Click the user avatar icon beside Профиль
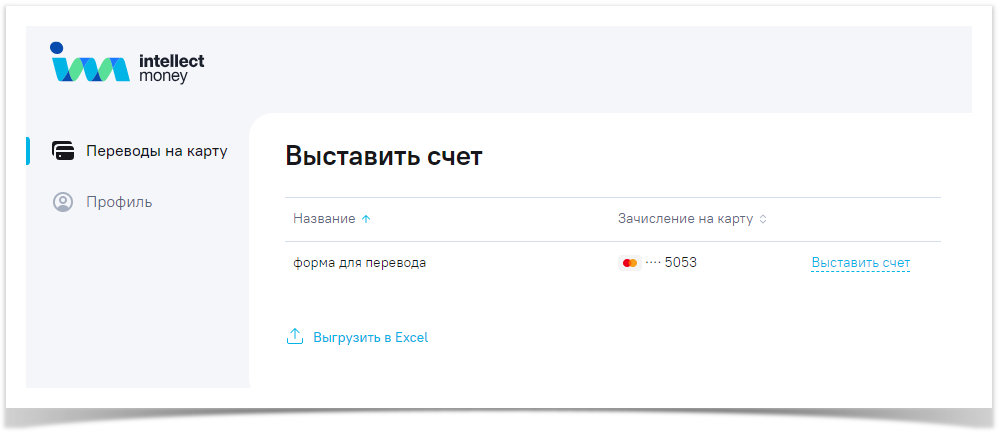The width and height of the screenshot is (1006, 437). (x=63, y=202)
